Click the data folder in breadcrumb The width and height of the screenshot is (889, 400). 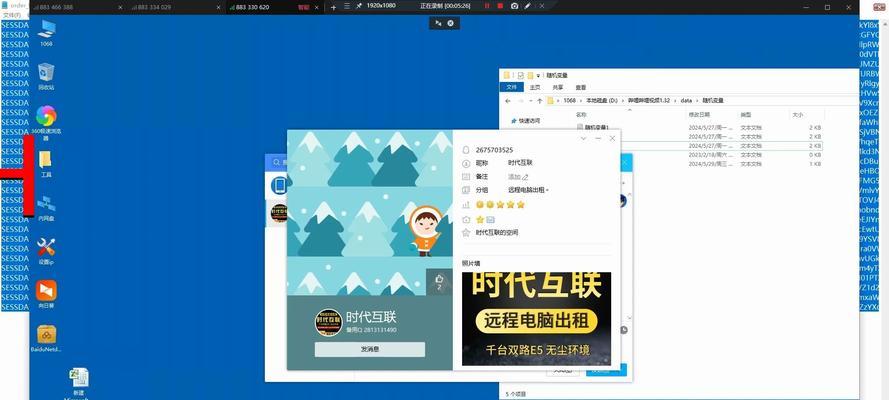pyautogui.click(x=687, y=100)
